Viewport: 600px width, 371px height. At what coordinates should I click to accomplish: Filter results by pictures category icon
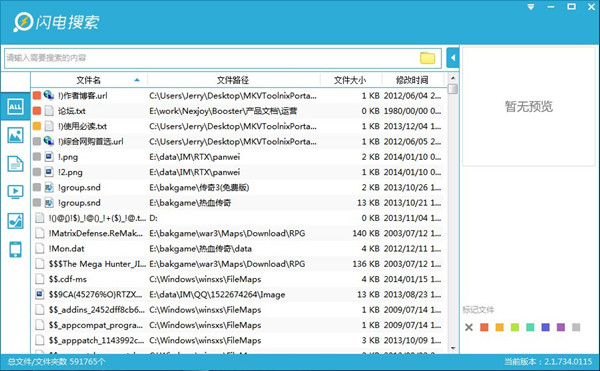[15, 135]
